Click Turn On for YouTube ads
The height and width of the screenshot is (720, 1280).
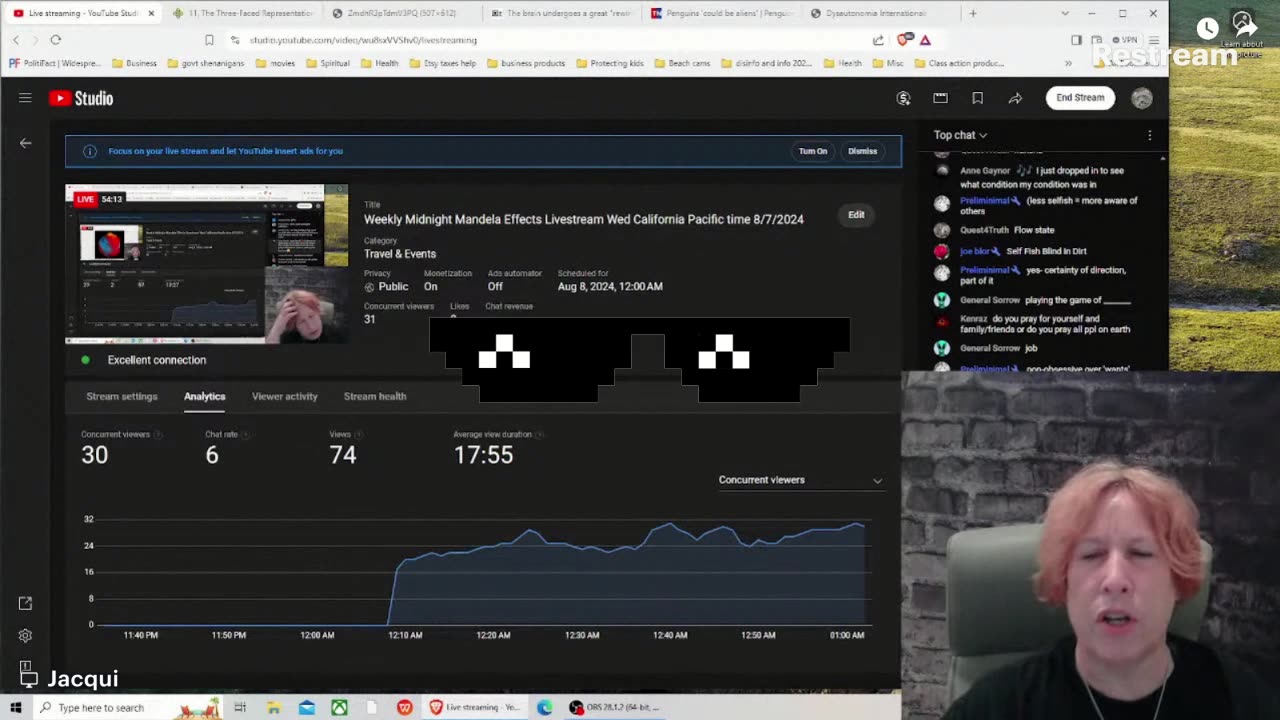tap(813, 151)
